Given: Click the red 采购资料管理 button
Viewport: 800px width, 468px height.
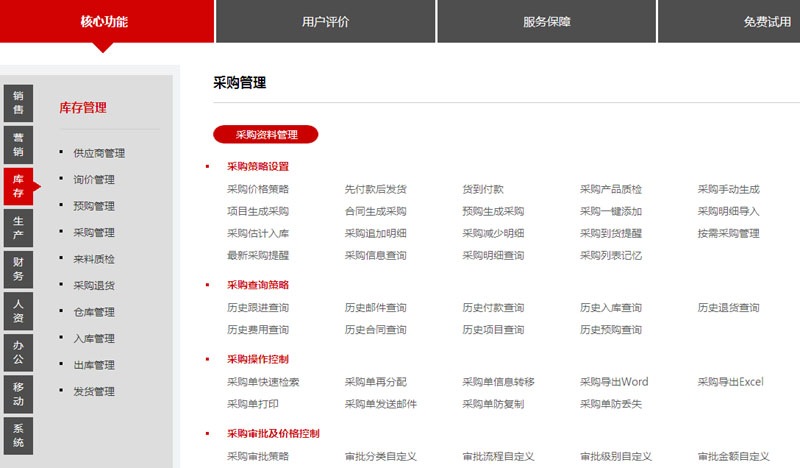Looking at the screenshot, I should [266, 134].
